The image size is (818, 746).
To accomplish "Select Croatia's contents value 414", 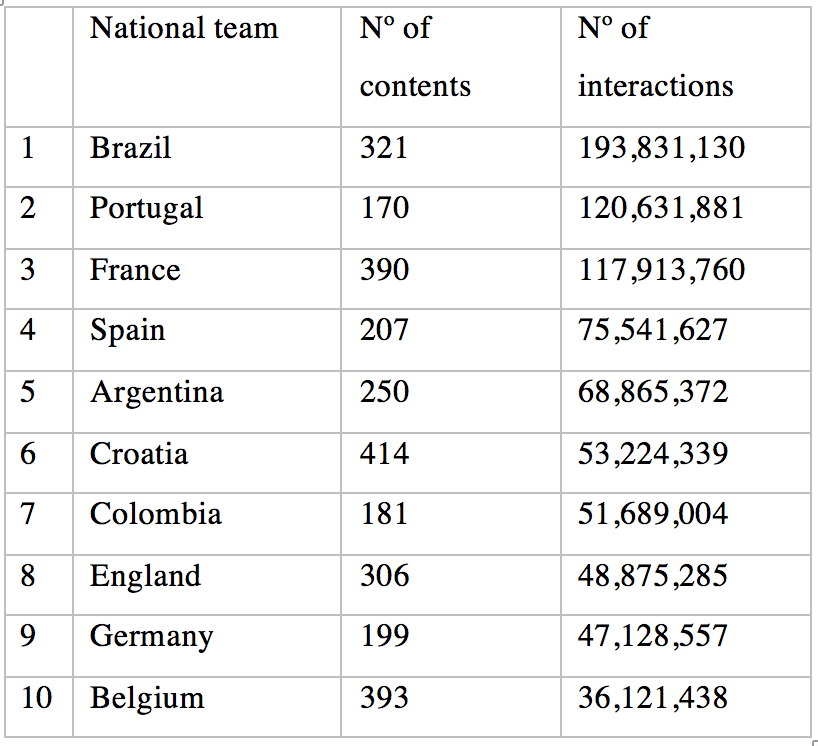I will click(x=451, y=463).
